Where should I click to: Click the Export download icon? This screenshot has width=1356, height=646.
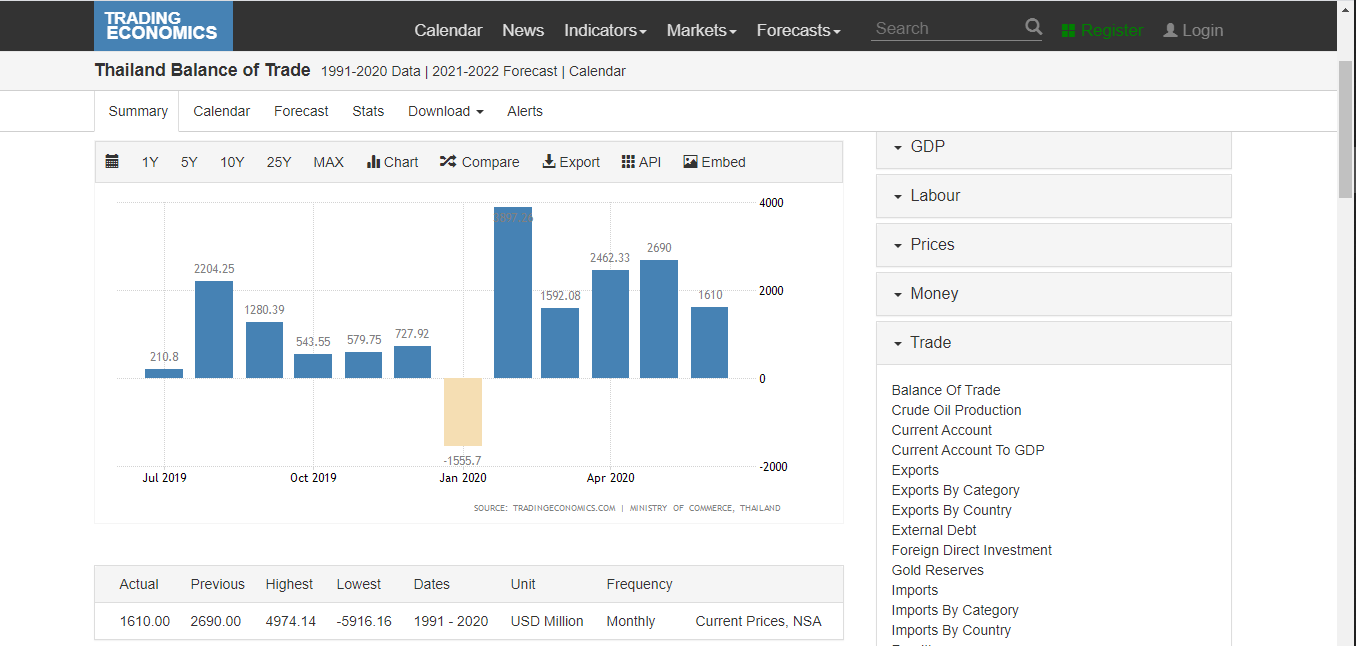549,162
